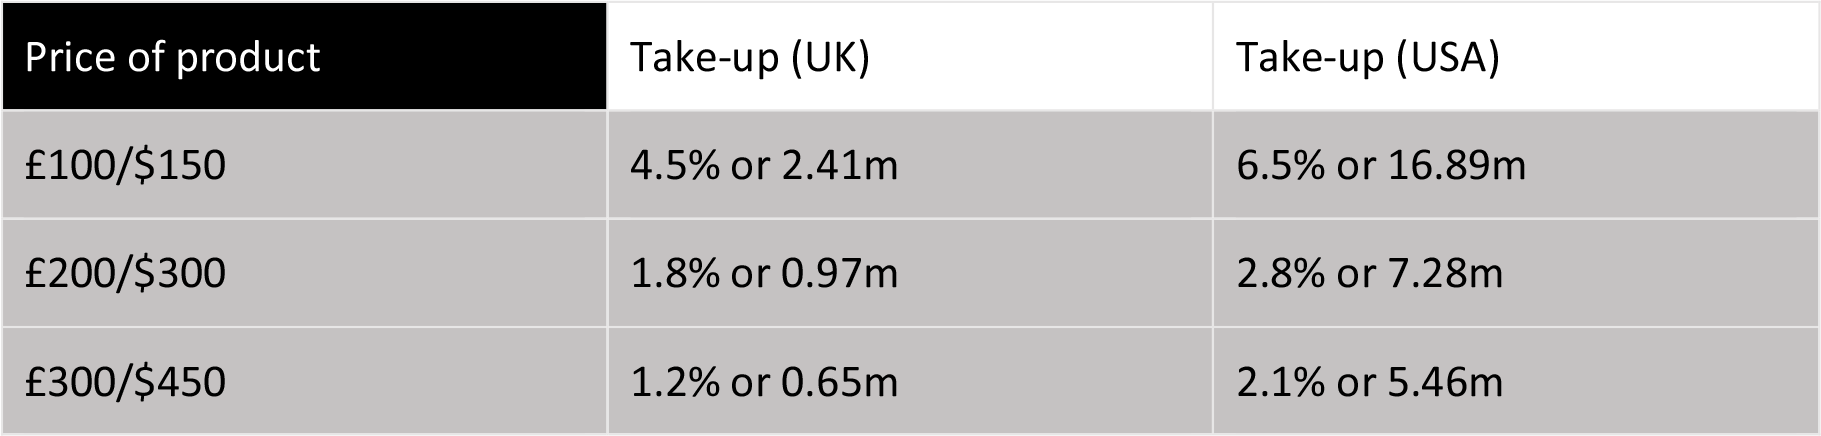Select the cell reading '6.5% or 16.89m'
The height and width of the screenshot is (436, 1821).
point(1381,164)
